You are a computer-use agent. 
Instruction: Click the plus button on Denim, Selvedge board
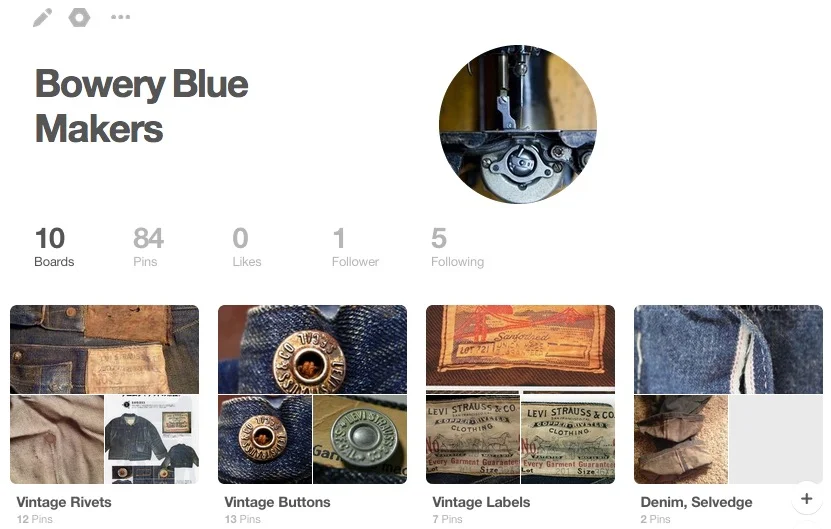pos(806,498)
